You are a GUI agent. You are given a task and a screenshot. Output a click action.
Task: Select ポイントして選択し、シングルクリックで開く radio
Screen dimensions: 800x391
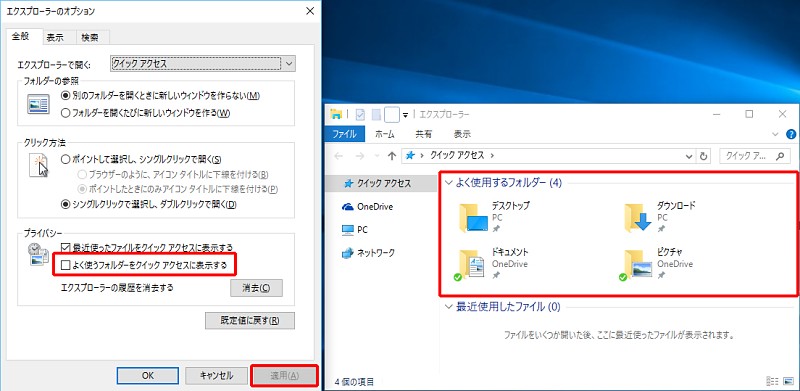pyautogui.click(x=65, y=159)
